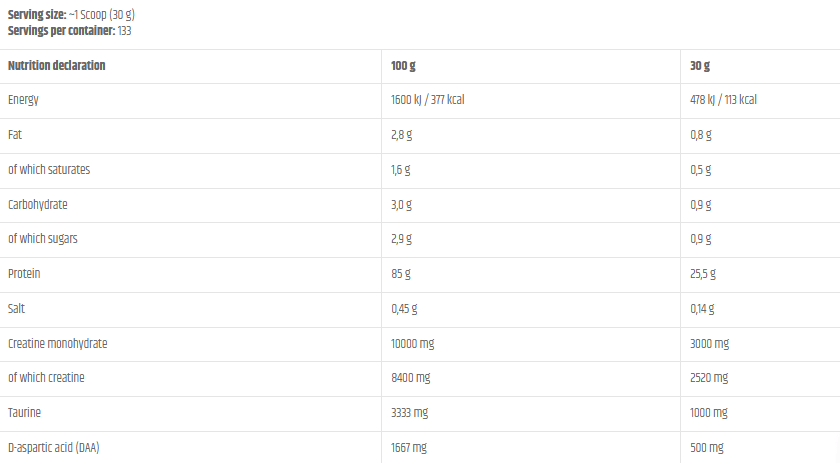Select the Taurine row label
Screen dimensions: 840x463
click(x=24, y=412)
